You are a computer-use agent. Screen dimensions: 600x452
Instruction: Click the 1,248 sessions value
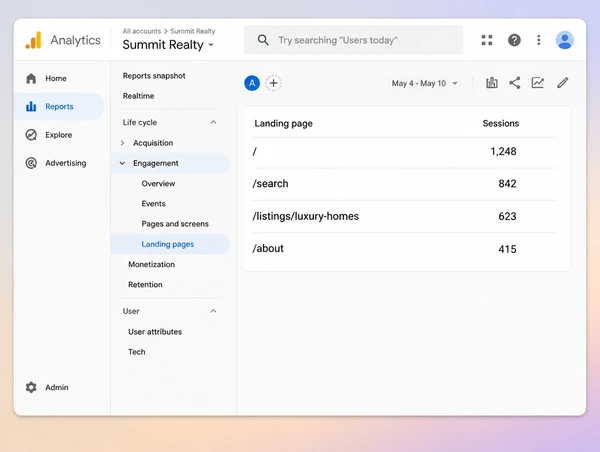(x=503, y=152)
